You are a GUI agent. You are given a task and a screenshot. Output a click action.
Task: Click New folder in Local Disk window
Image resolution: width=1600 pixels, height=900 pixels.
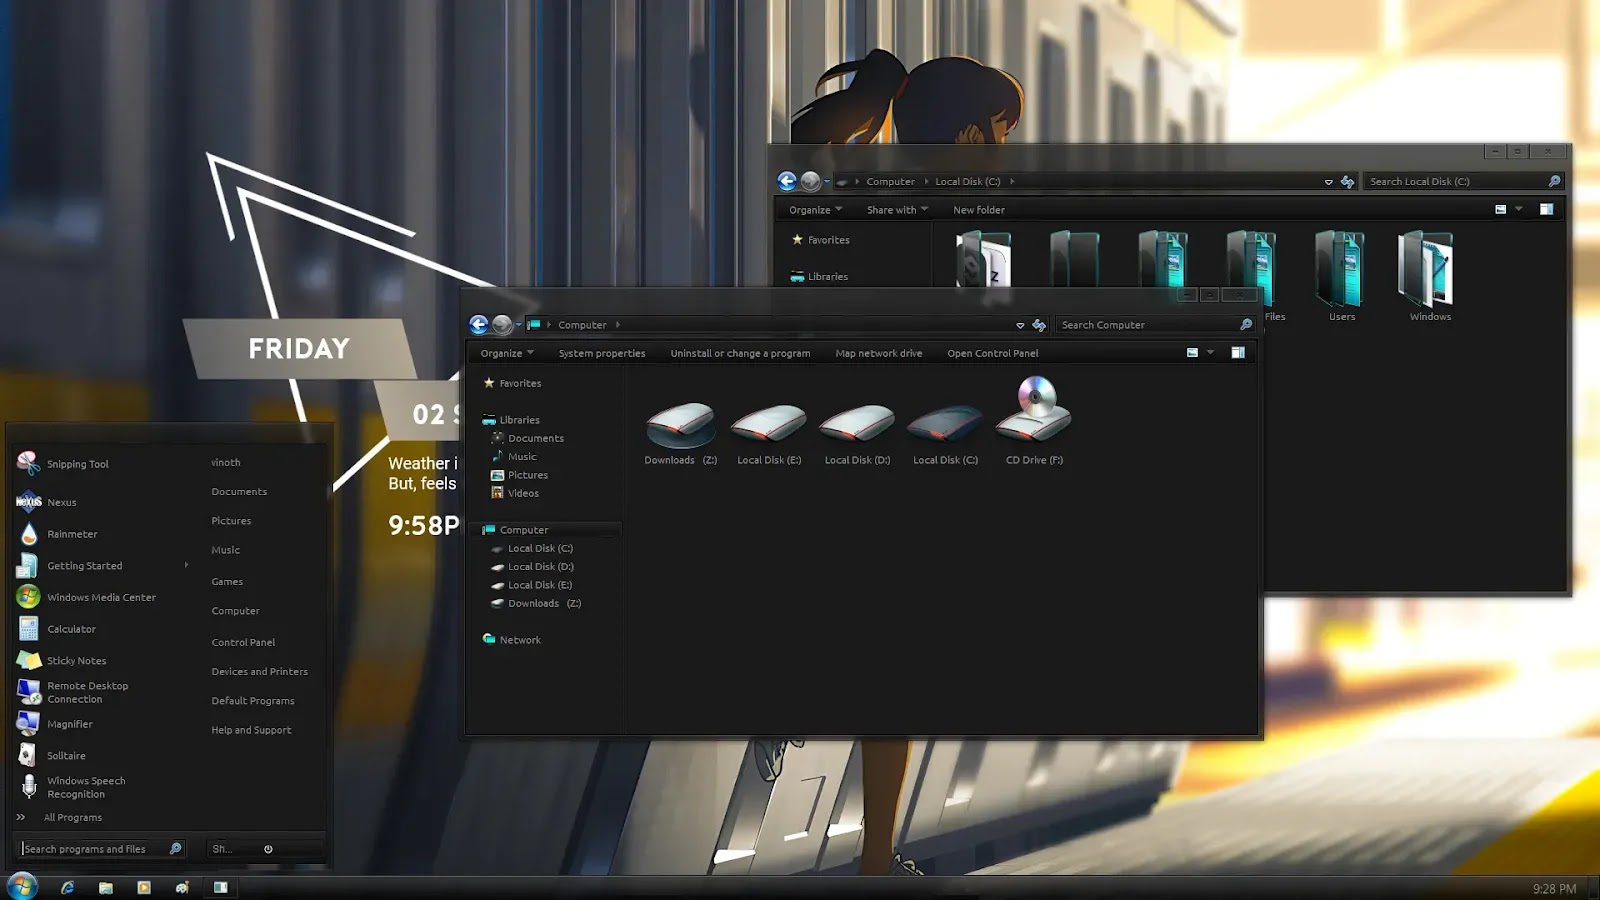click(979, 210)
